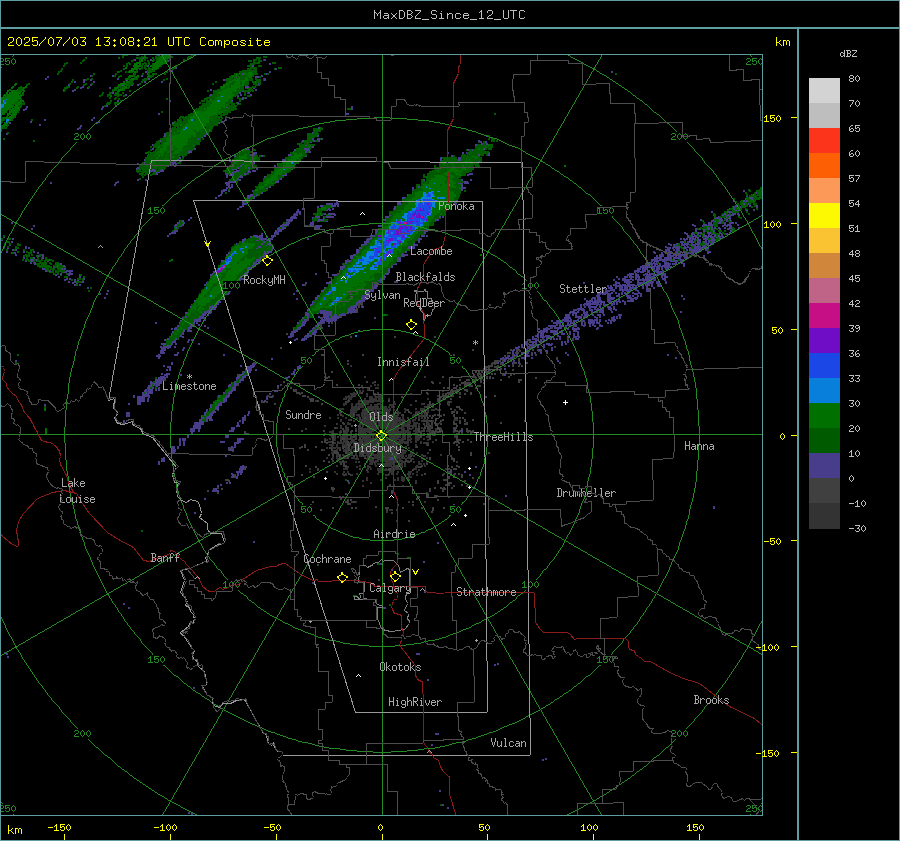Click the Lake Louise label
Image resolution: width=900 pixels, height=841 pixels.
coord(77,491)
